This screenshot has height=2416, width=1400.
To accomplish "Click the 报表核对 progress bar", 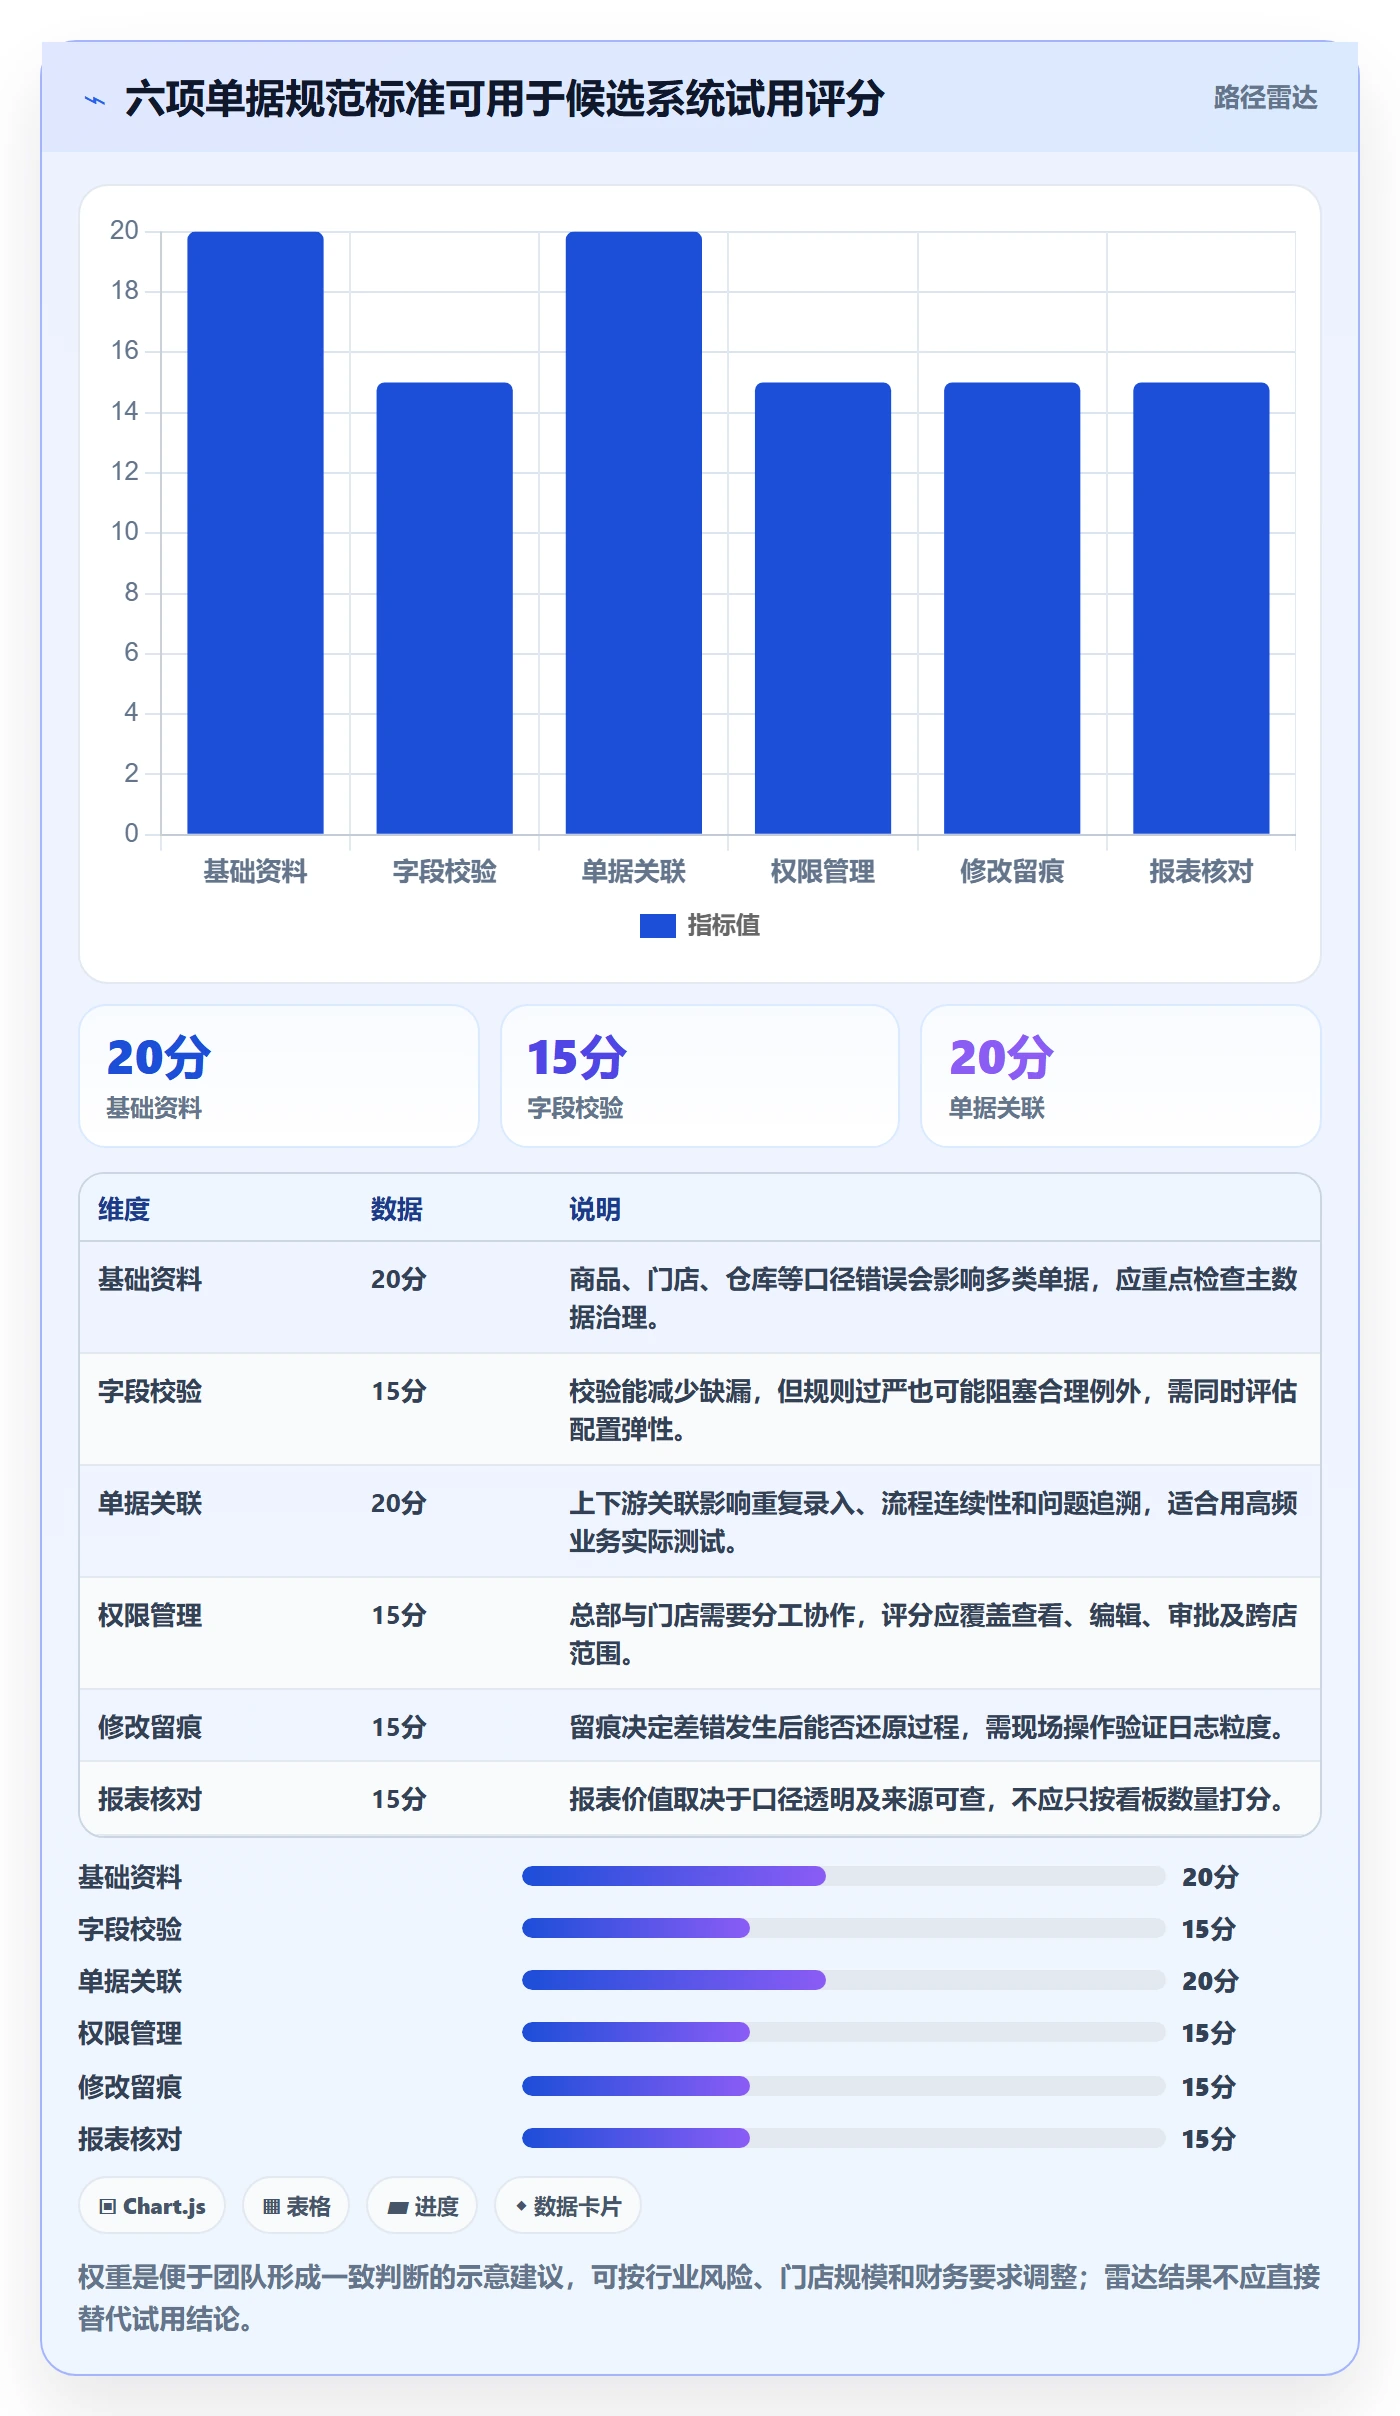I will point(843,2138).
